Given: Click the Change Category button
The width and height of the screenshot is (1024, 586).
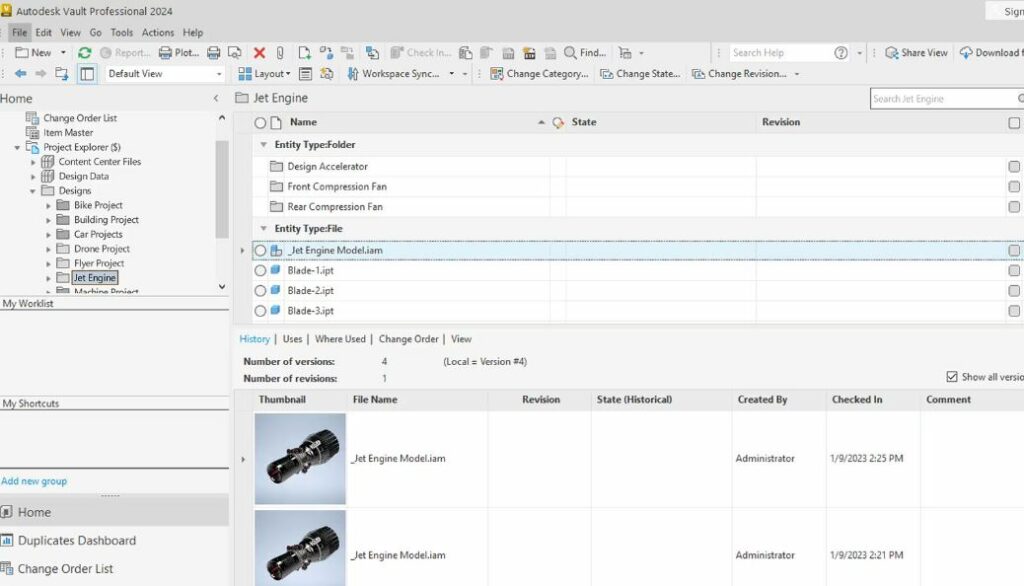Looking at the screenshot, I should [x=539, y=74].
